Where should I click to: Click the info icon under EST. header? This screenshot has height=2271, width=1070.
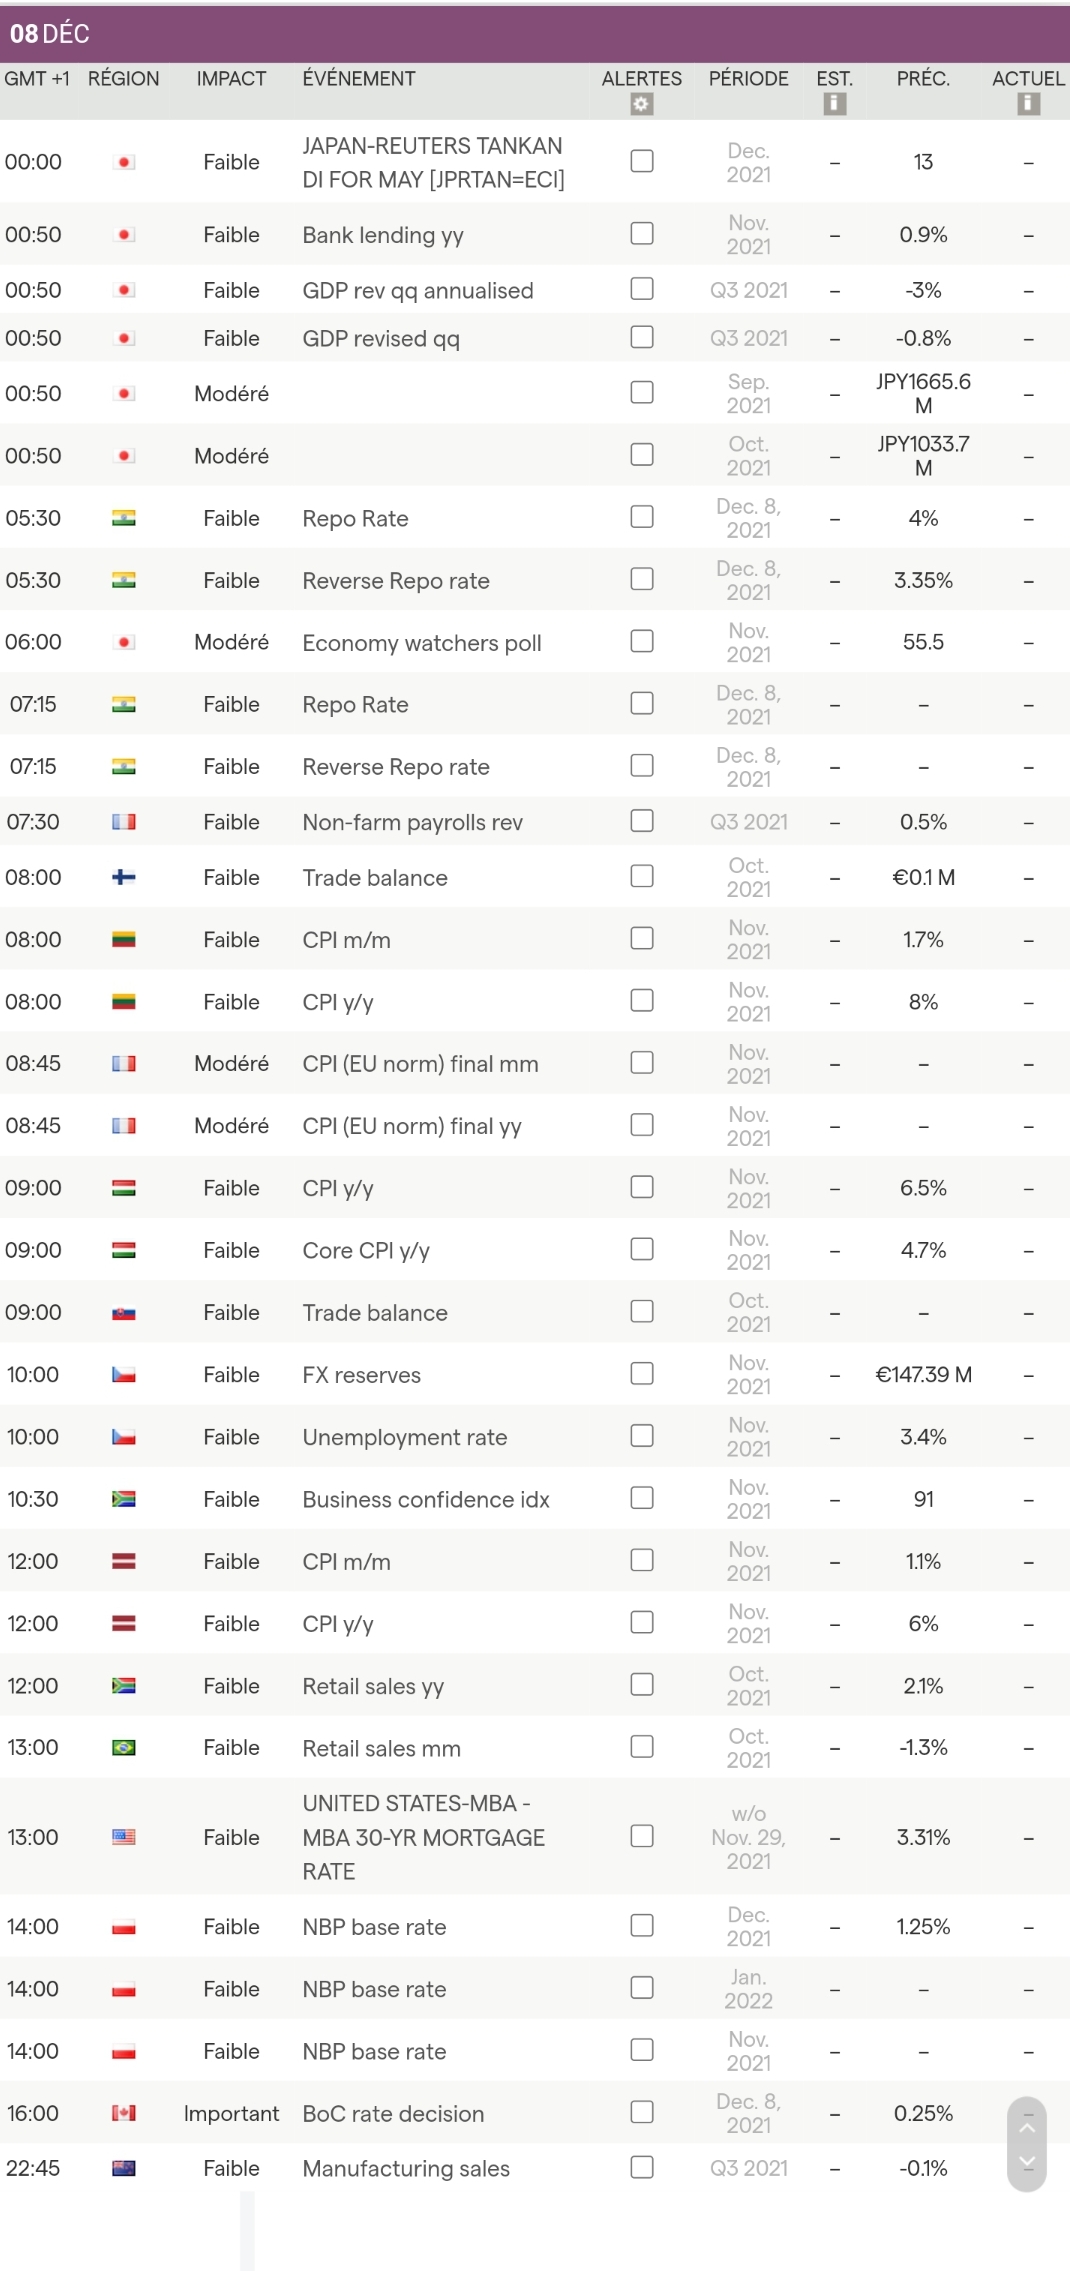[834, 104]
